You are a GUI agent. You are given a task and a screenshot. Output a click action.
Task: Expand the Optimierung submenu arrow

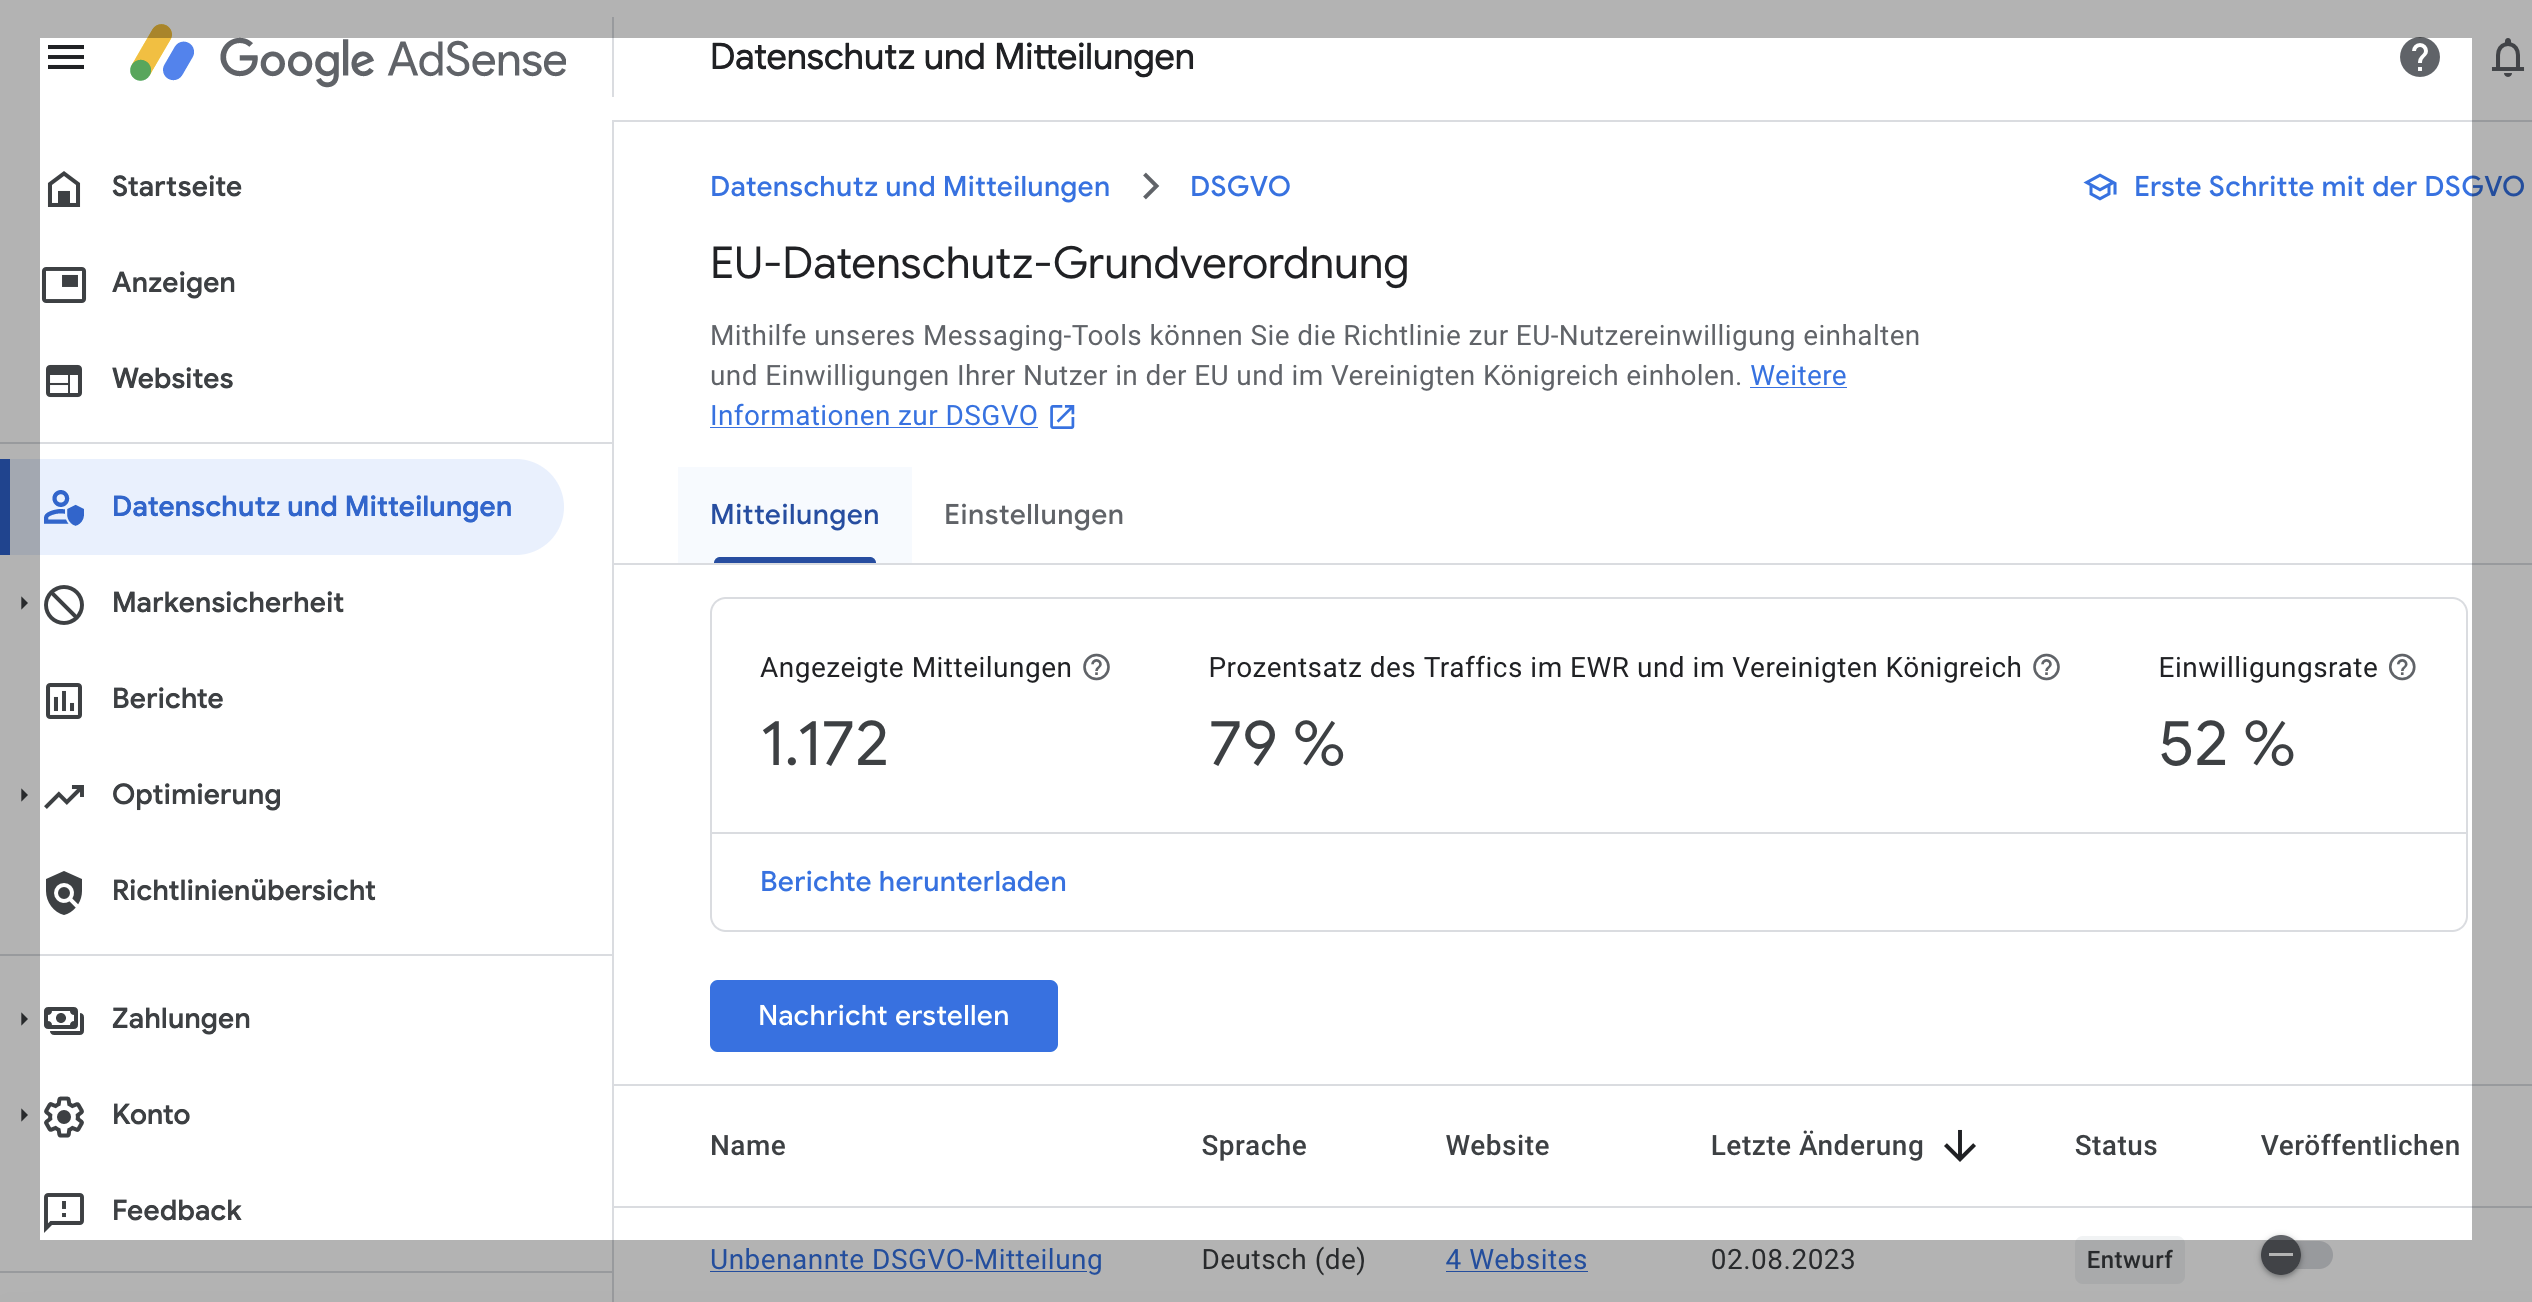click(x=24, y=794)
